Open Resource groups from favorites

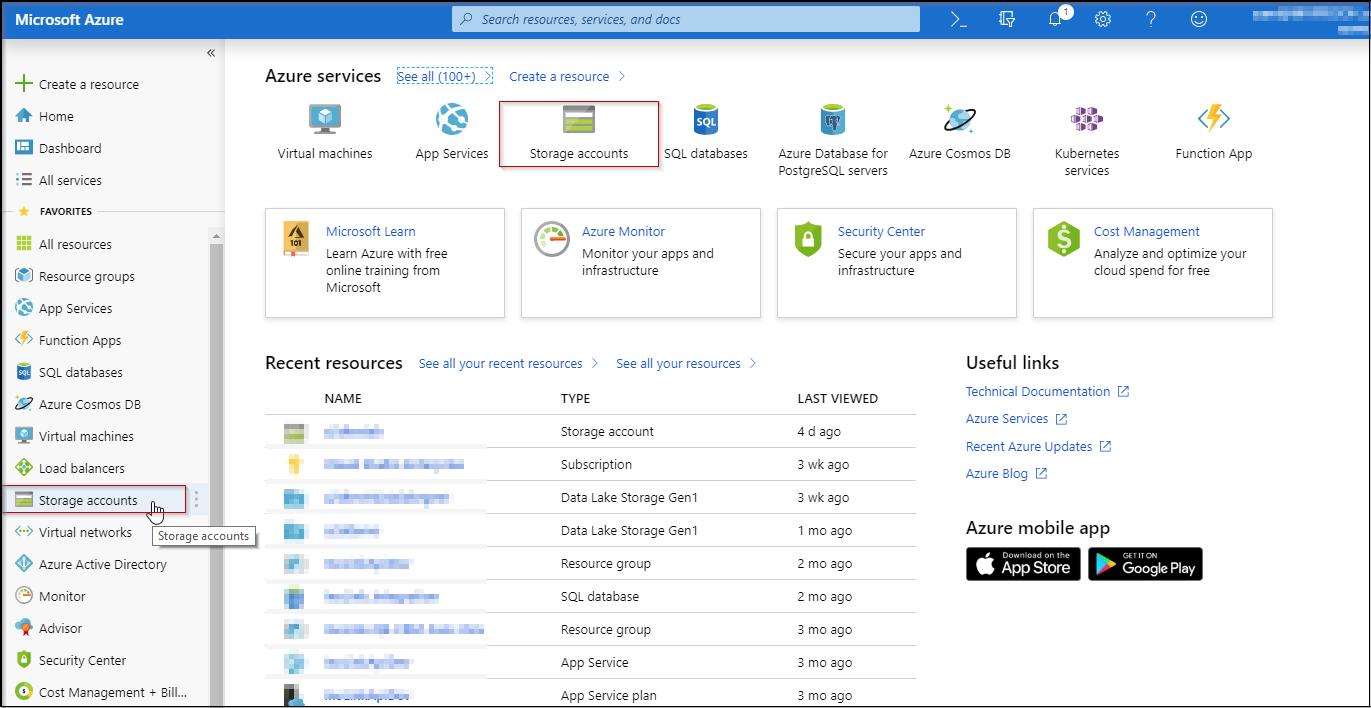(x=86, y=276)
